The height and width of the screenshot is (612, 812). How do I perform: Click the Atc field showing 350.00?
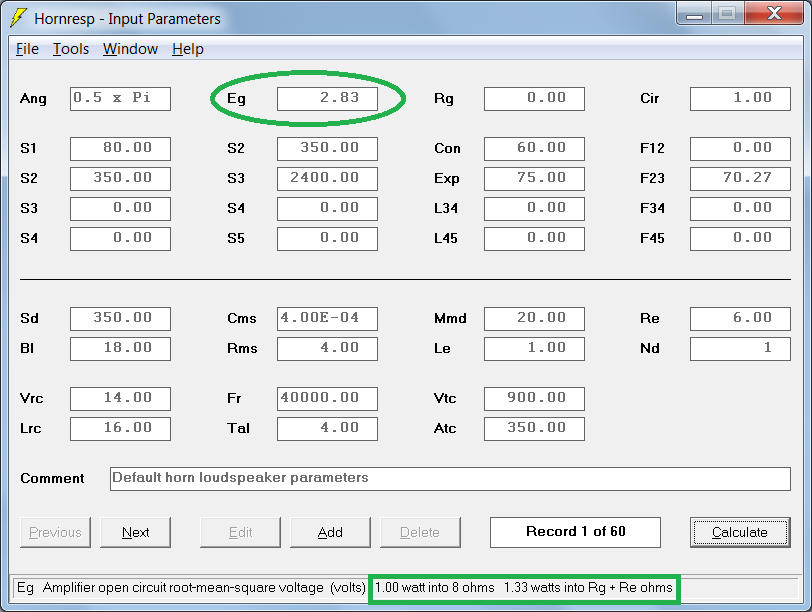pyautogui.click(x=534, y=429)
